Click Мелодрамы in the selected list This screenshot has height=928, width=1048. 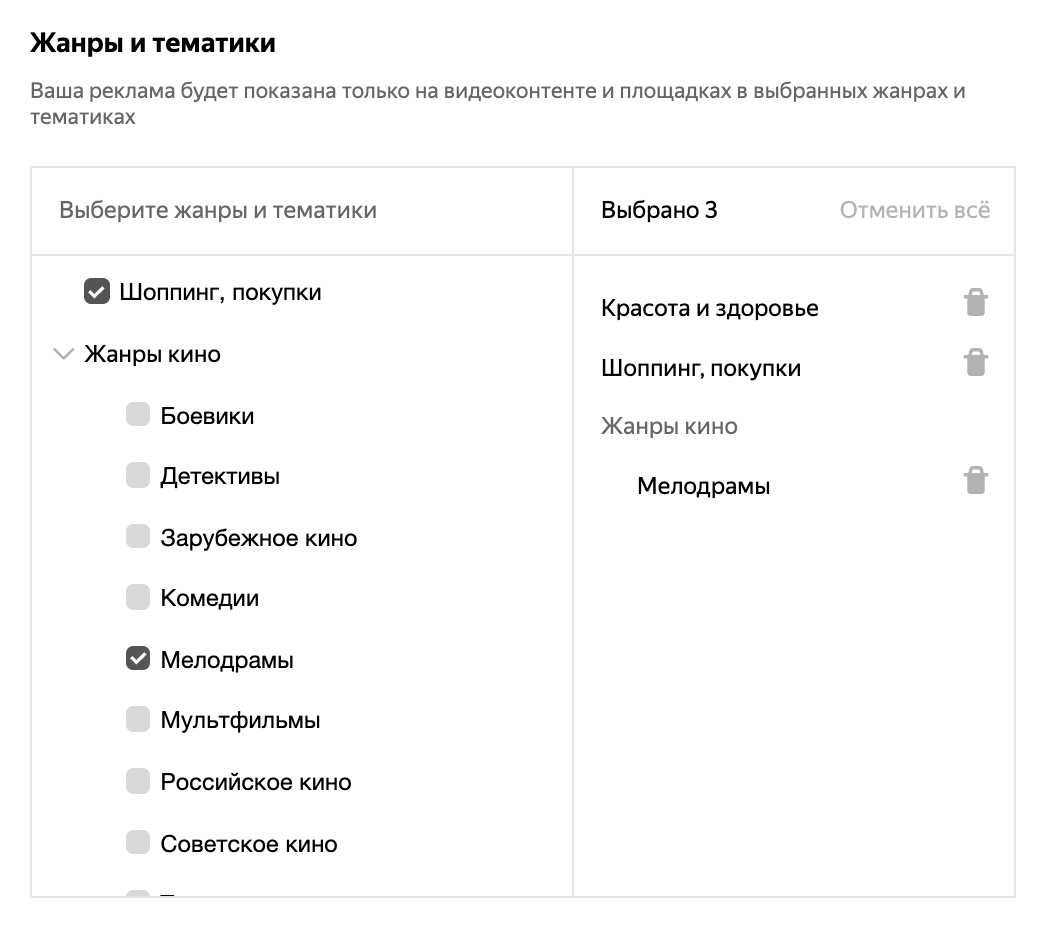[703, 487]
